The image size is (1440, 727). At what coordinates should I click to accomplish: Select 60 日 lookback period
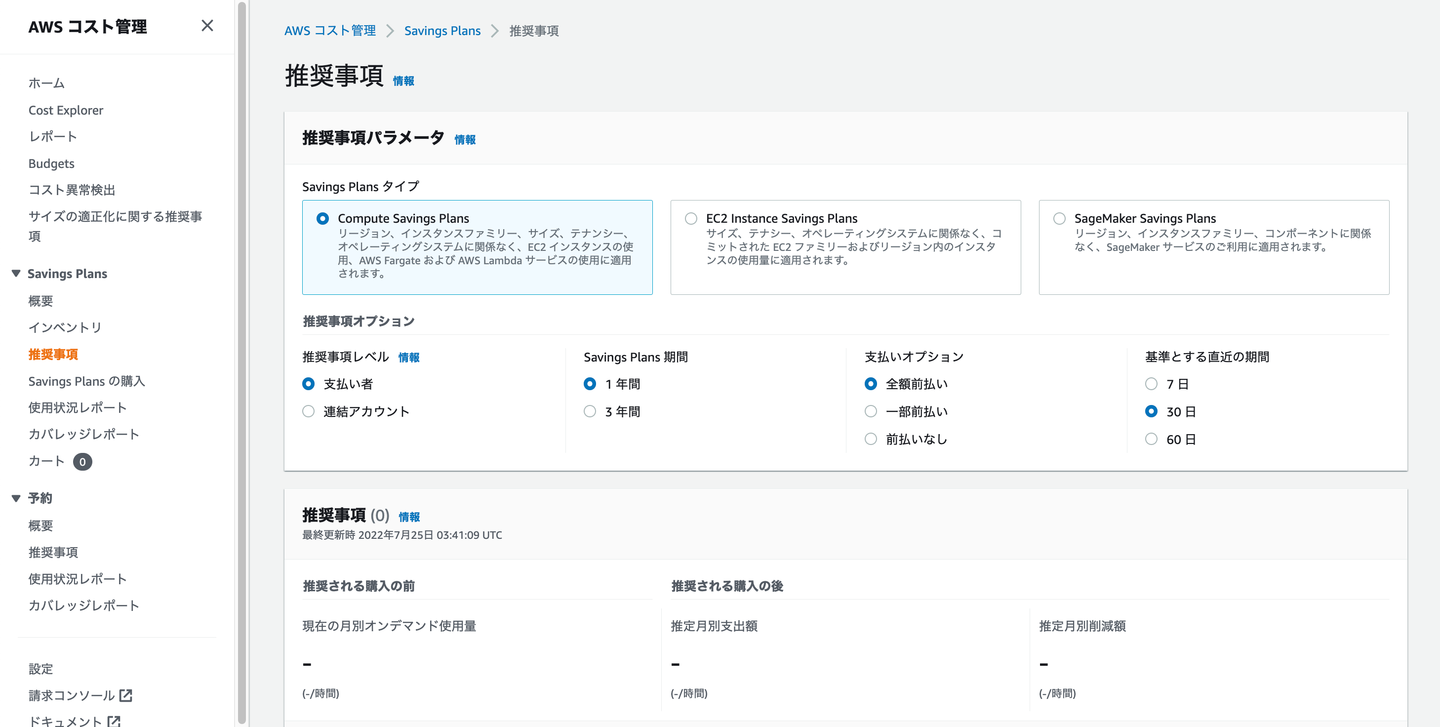click(1151, 438)
